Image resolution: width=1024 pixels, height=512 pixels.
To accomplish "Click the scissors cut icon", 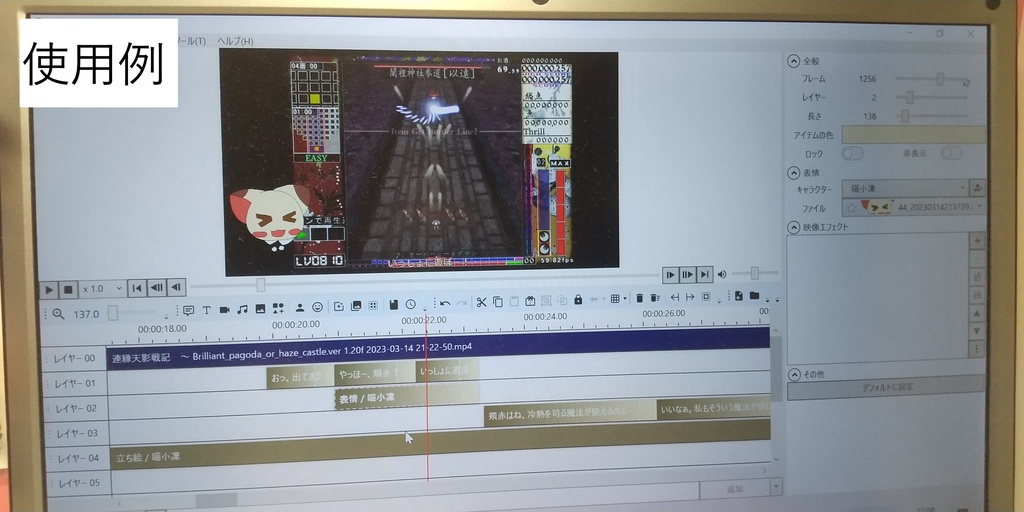I will (x=481, y=302).
